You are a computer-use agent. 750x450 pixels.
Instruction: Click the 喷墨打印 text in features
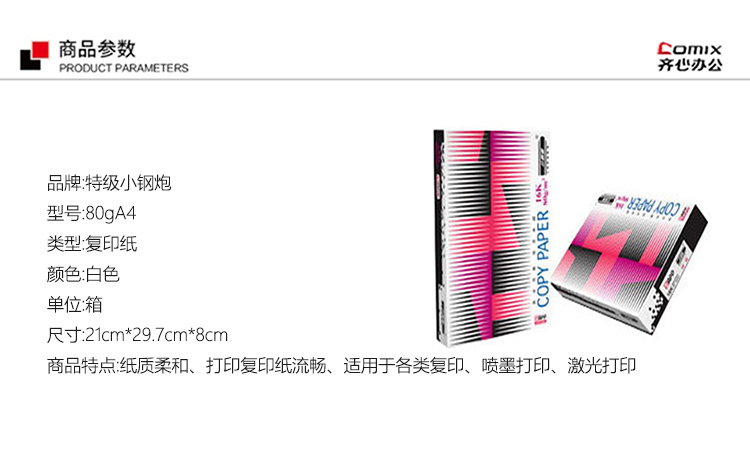[516, 366]
